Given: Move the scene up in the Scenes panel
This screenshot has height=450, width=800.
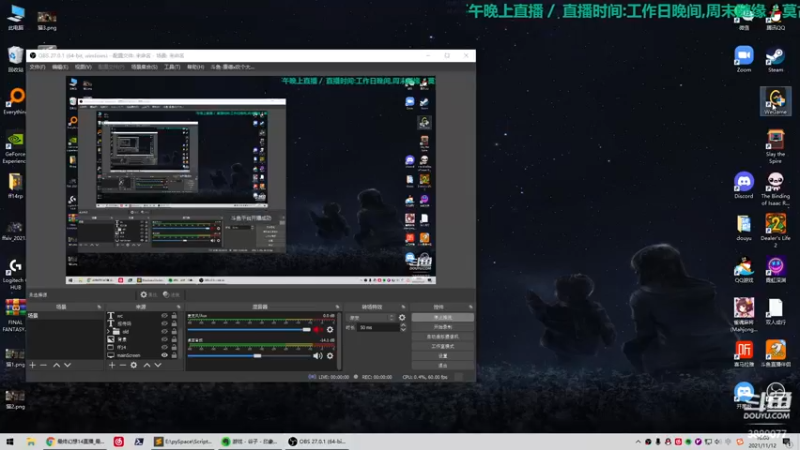Looking at the screenshot, I should 57,365.
